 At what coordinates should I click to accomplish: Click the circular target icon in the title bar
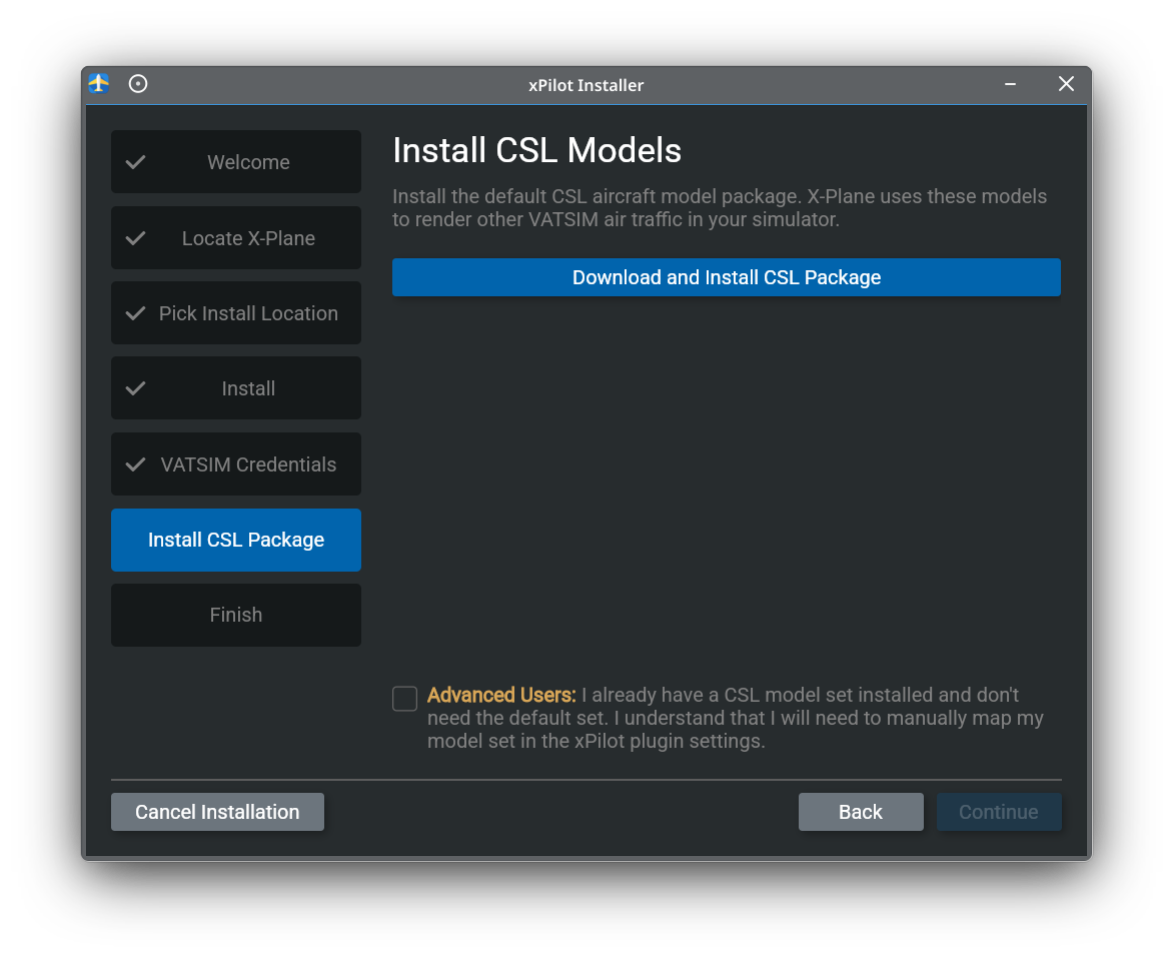[x=138, y=84]
